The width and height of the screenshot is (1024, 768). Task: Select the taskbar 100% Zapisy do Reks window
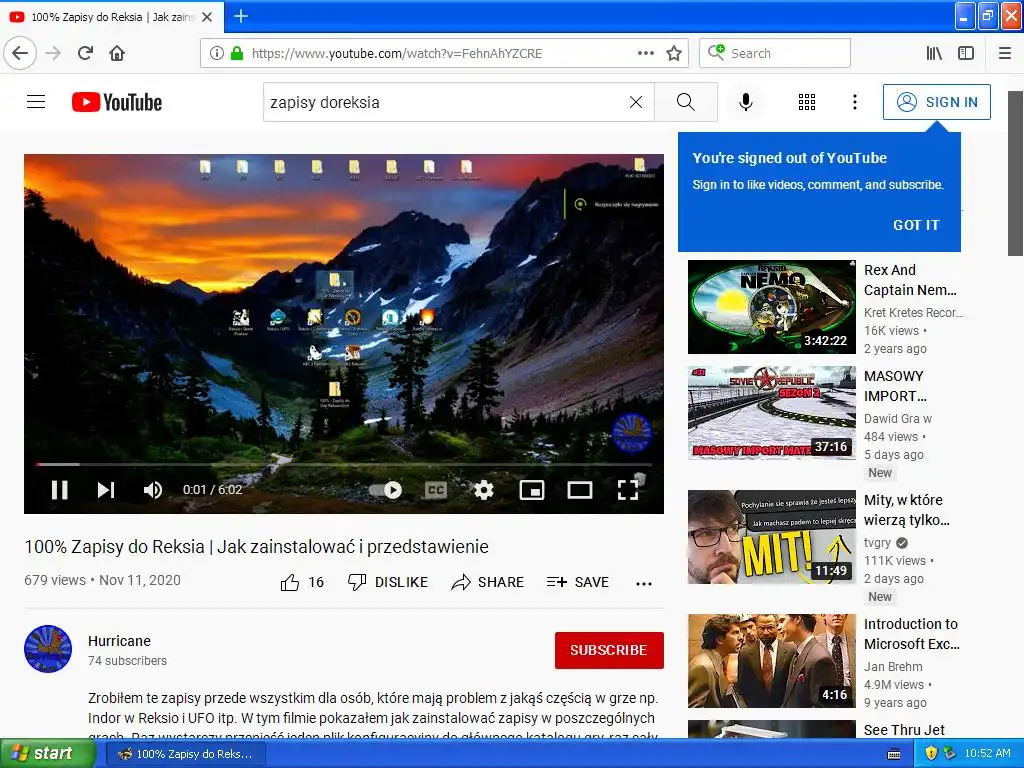(x=185, y=754)
